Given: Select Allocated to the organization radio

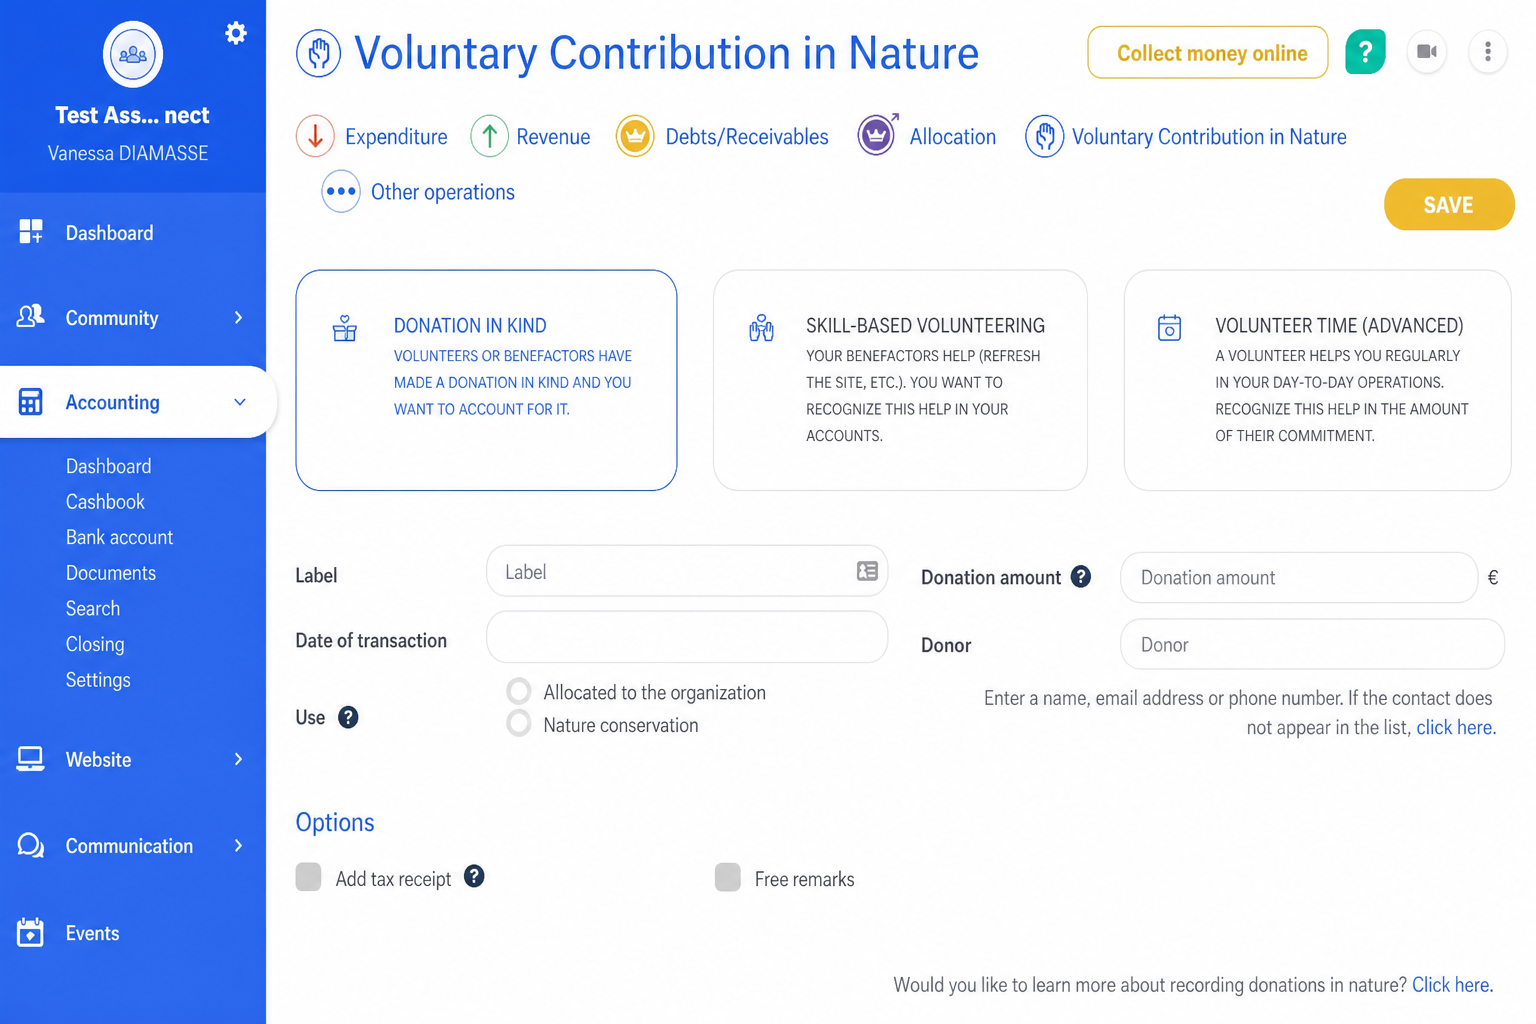Looking at the screenshot, I should (518, 691).
